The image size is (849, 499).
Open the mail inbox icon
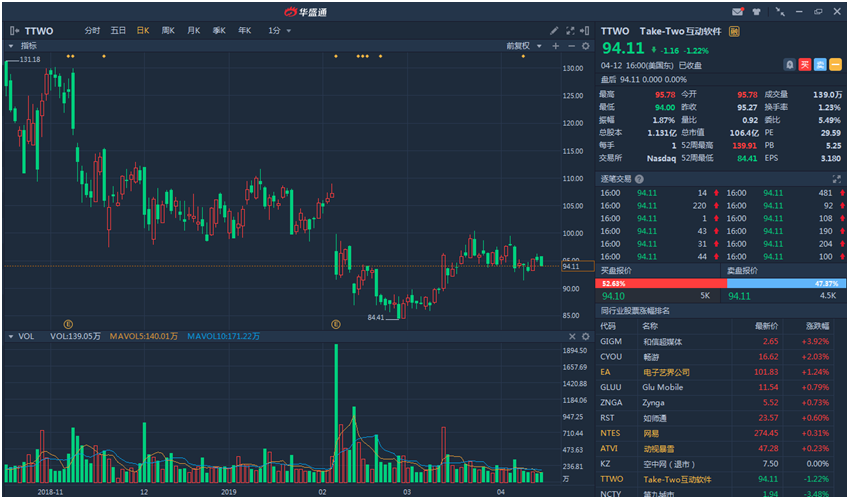click(738, 11)
